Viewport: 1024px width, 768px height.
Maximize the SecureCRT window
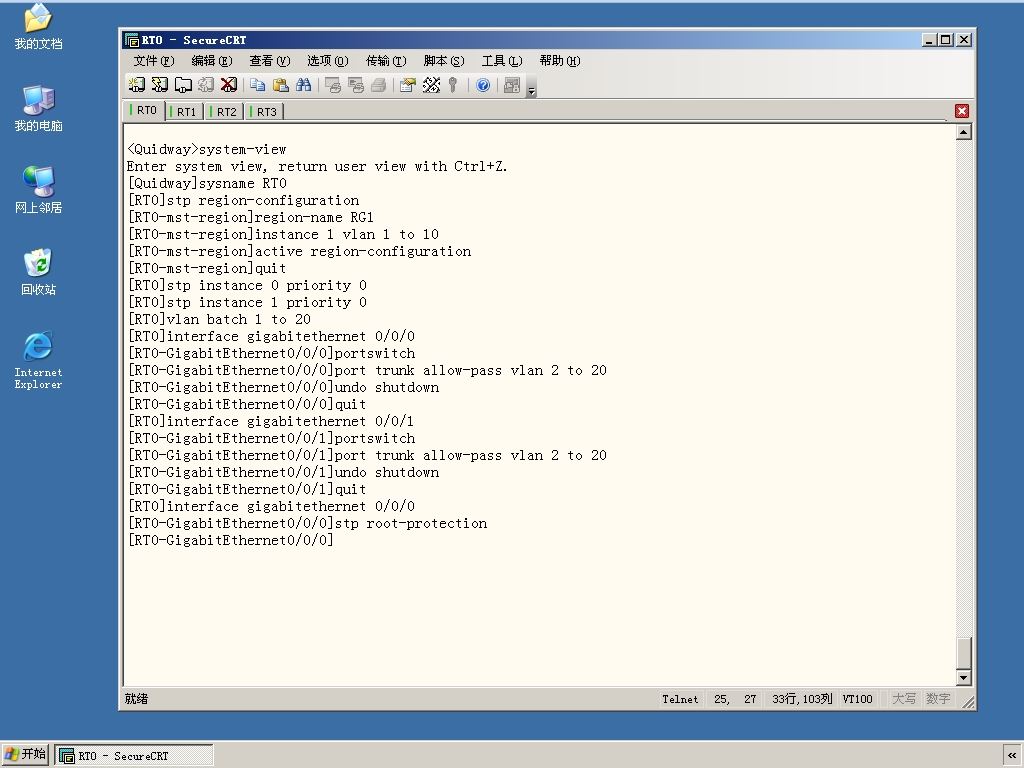[945, 40]
